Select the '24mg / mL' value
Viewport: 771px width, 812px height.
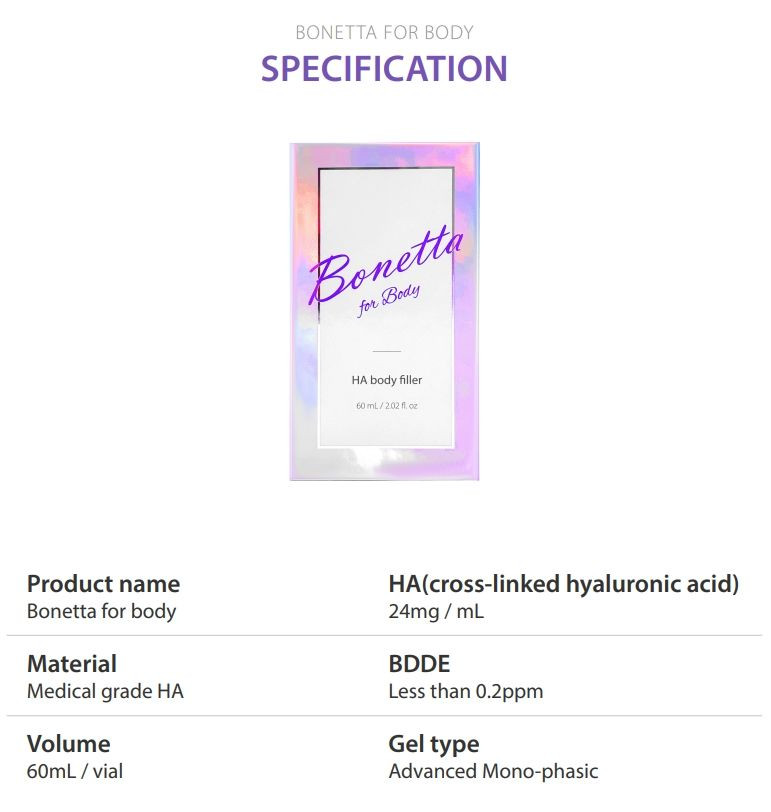point(437,612)
